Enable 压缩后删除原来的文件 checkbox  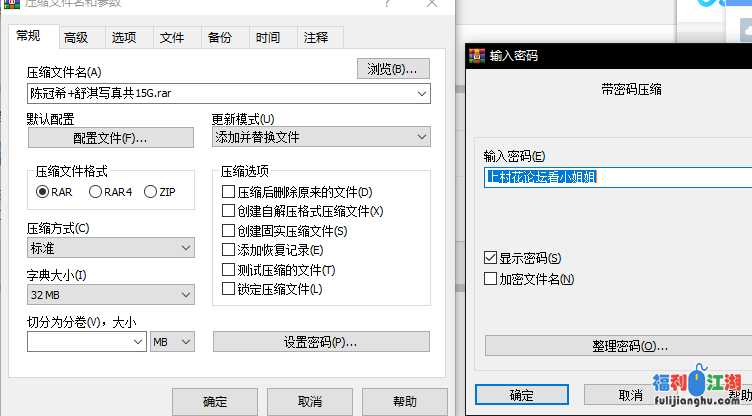pos(228,192)
